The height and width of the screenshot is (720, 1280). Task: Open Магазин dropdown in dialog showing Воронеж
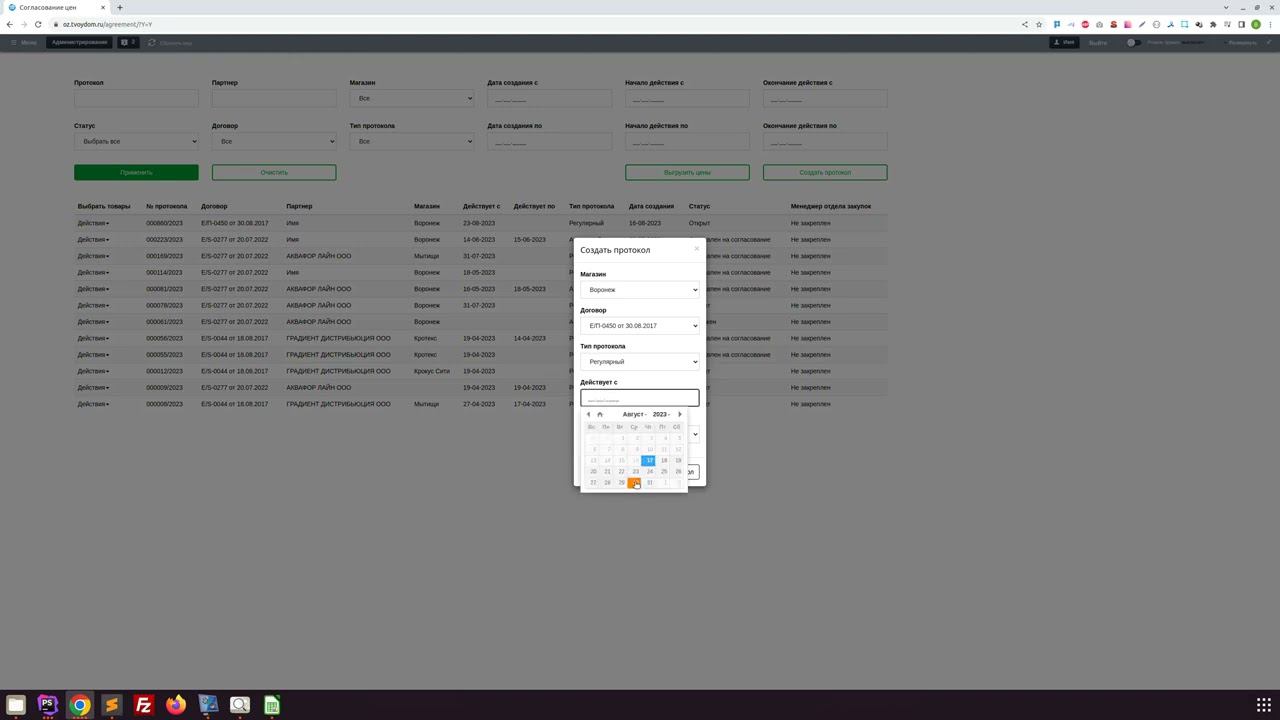640,290
